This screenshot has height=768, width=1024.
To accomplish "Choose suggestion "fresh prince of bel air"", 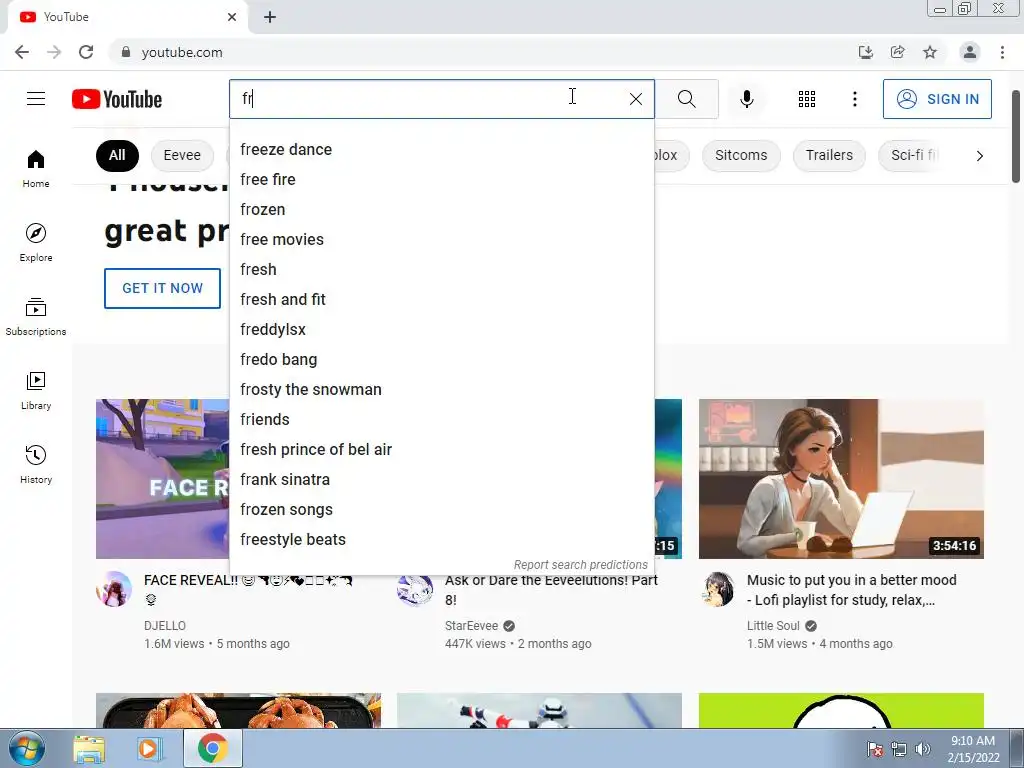I will tap(441, 450).
